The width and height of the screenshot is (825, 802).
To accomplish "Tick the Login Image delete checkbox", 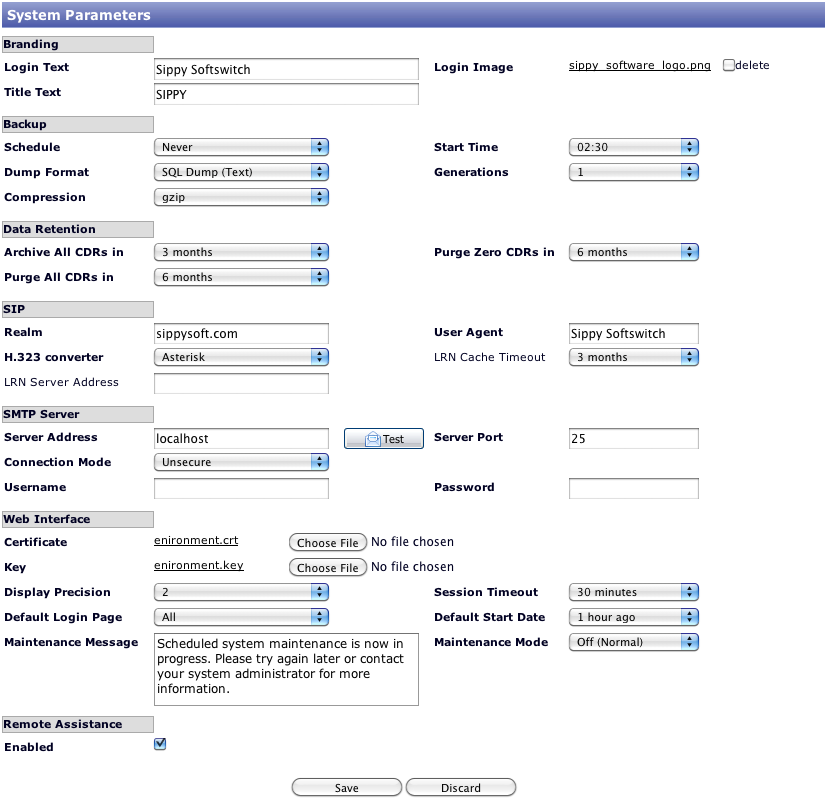I will pyautogui.click(x=729, y=65).
